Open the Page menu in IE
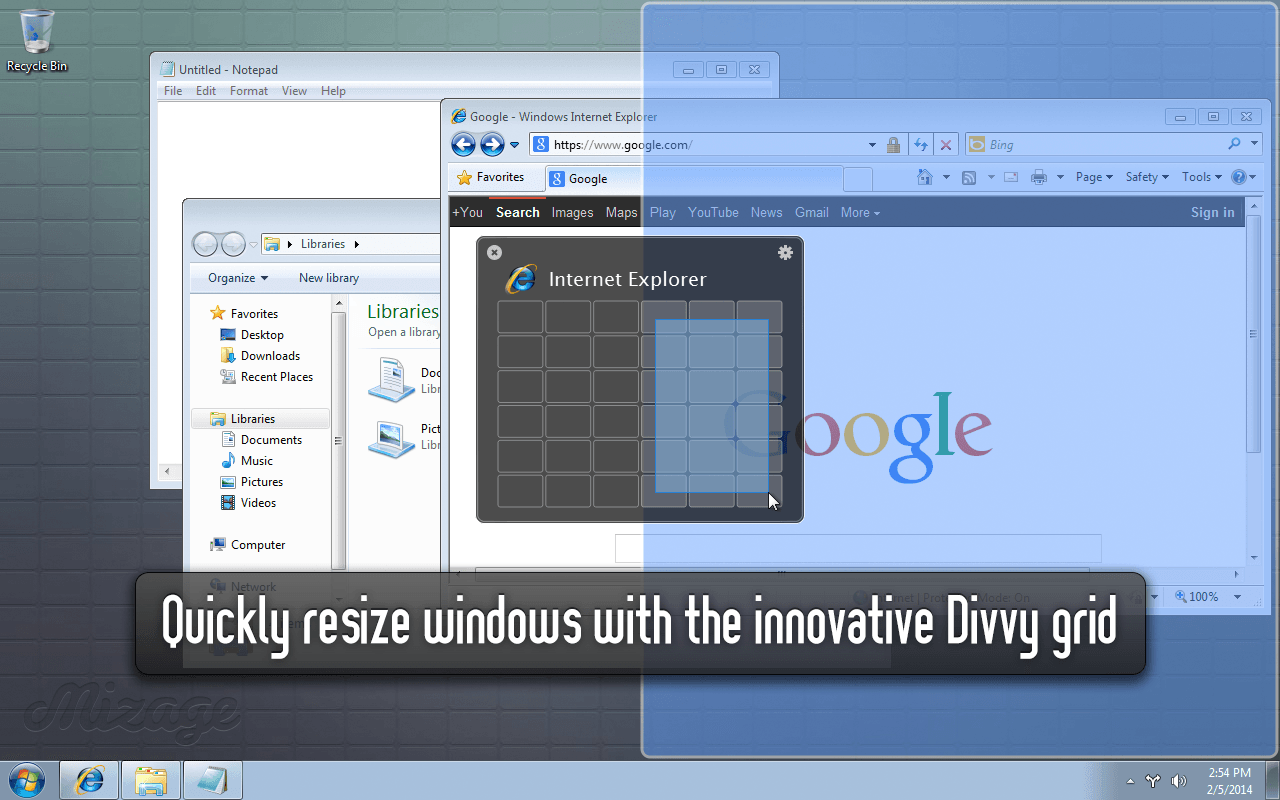Viewport: 1280px width, 800px height. click(1095, 177)
